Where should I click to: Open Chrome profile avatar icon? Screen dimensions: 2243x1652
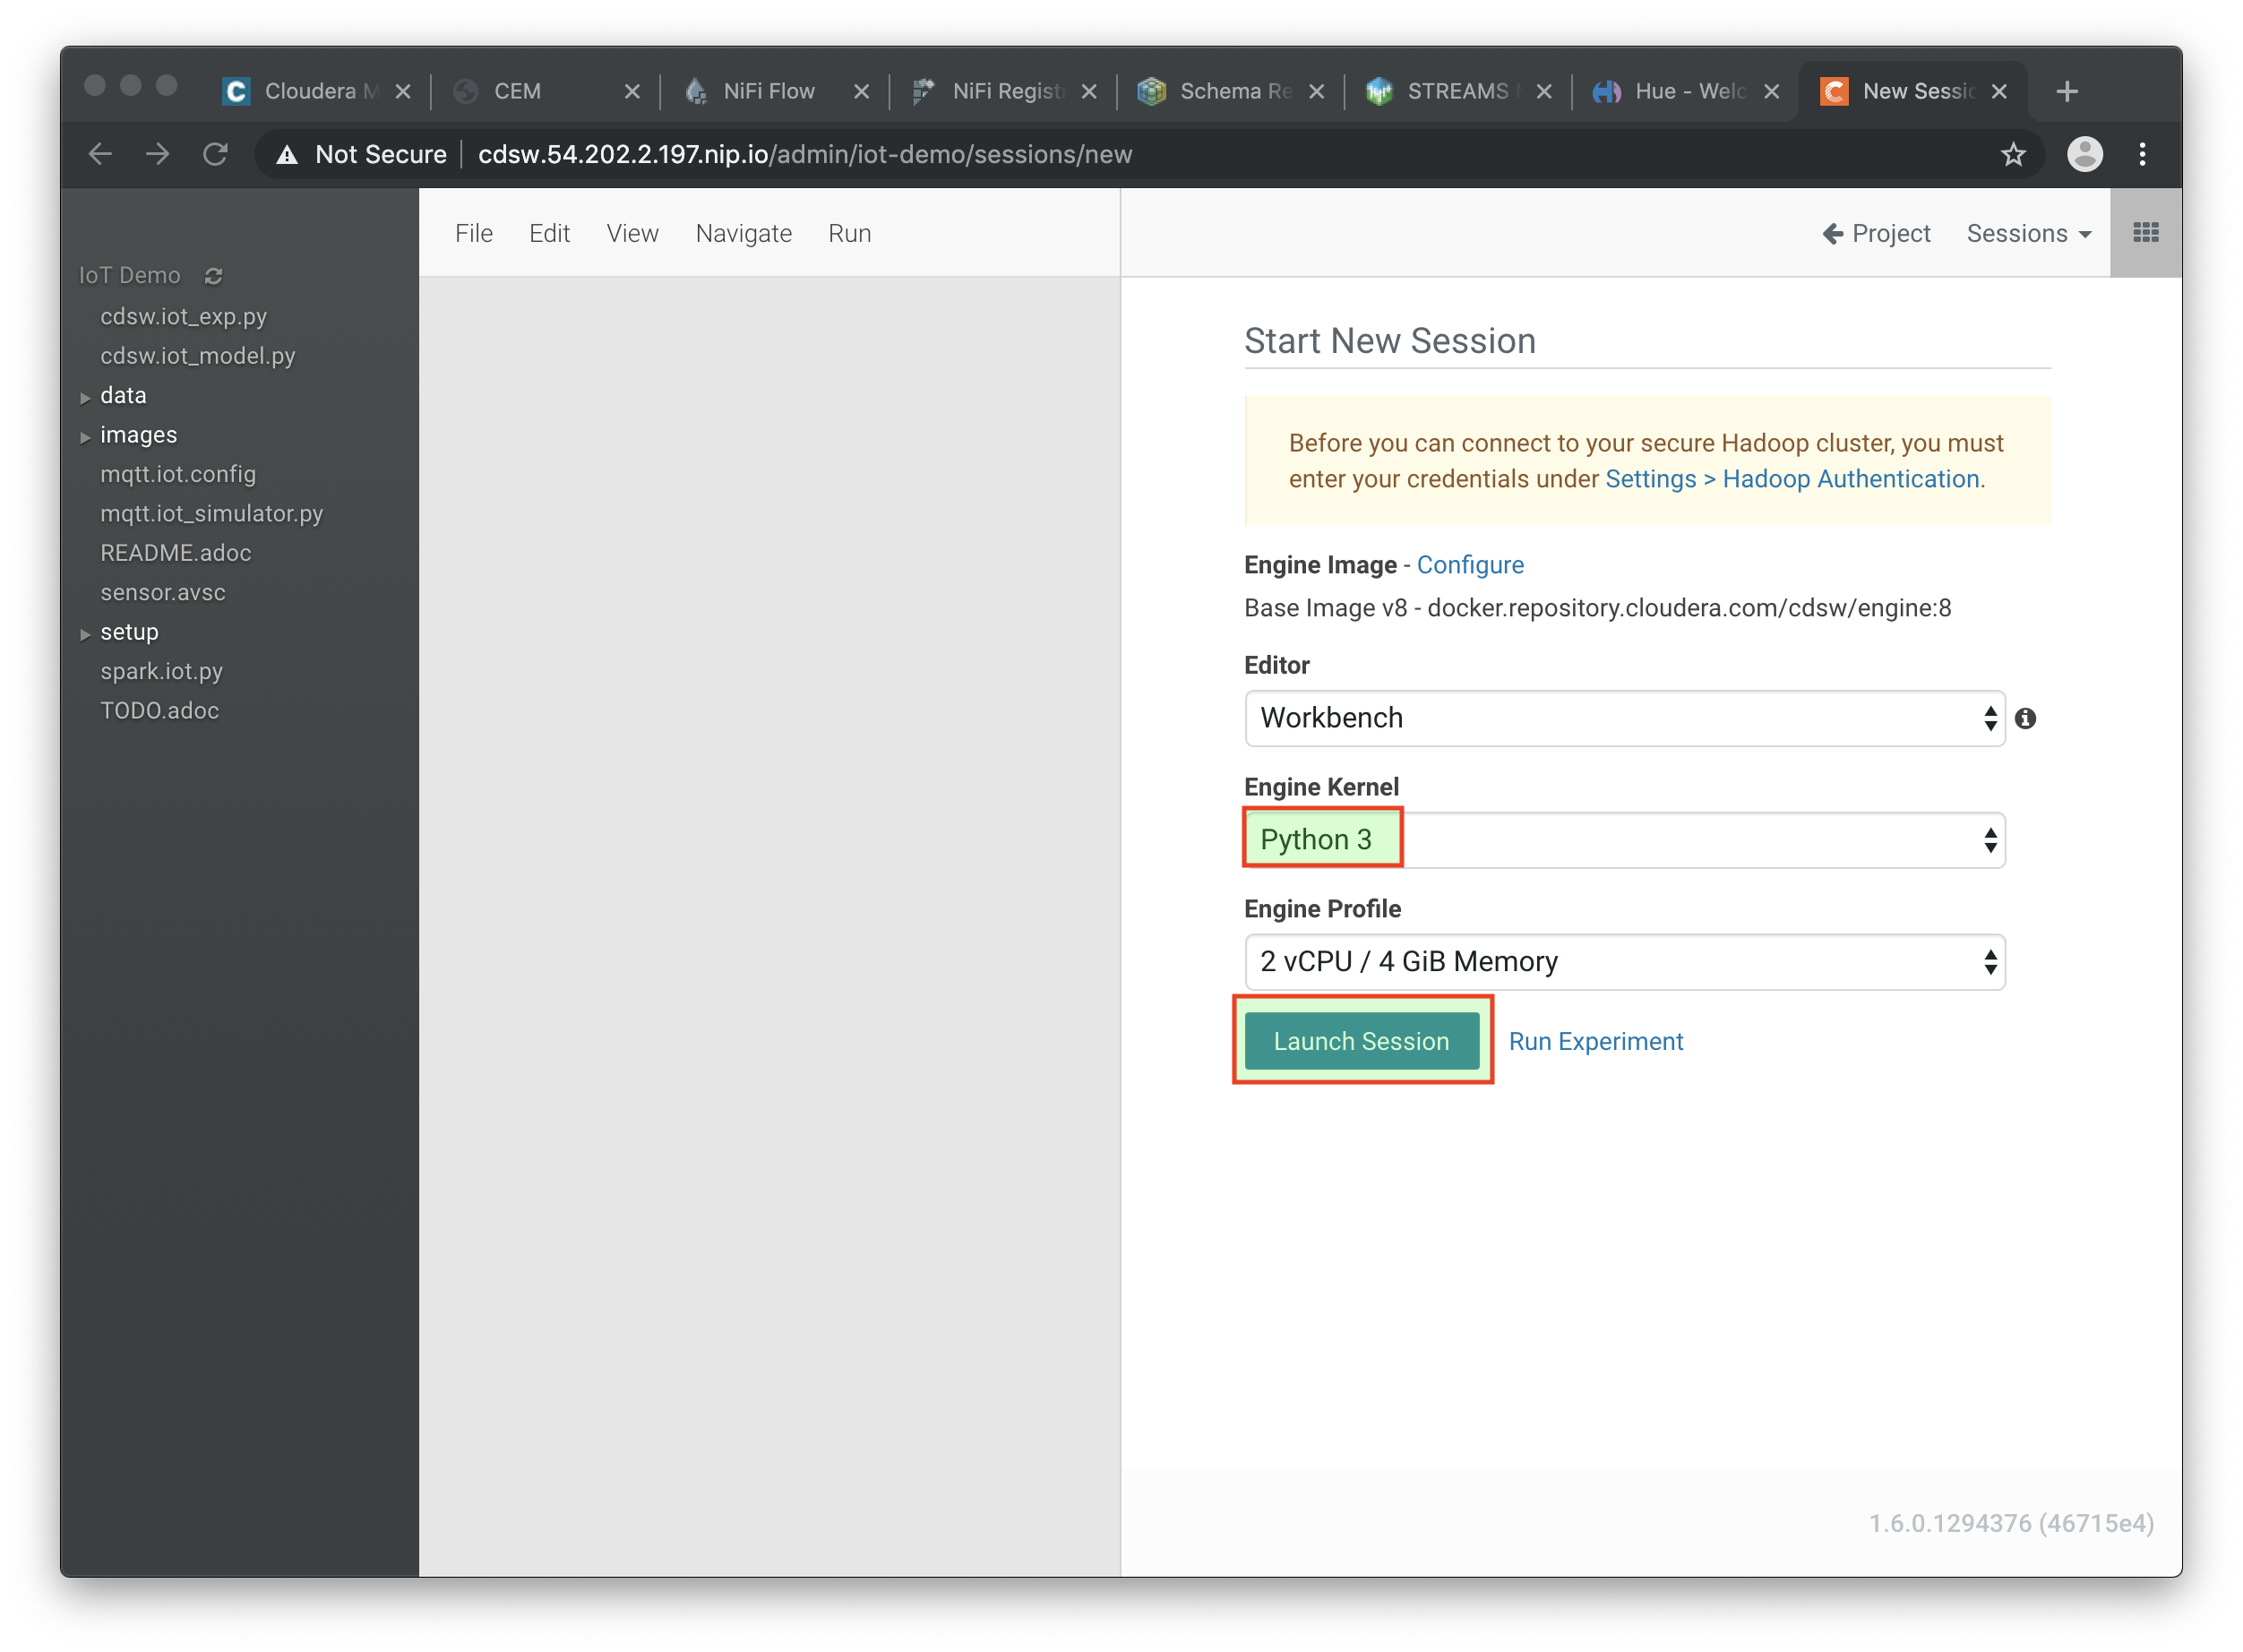tap(2084, 154)
